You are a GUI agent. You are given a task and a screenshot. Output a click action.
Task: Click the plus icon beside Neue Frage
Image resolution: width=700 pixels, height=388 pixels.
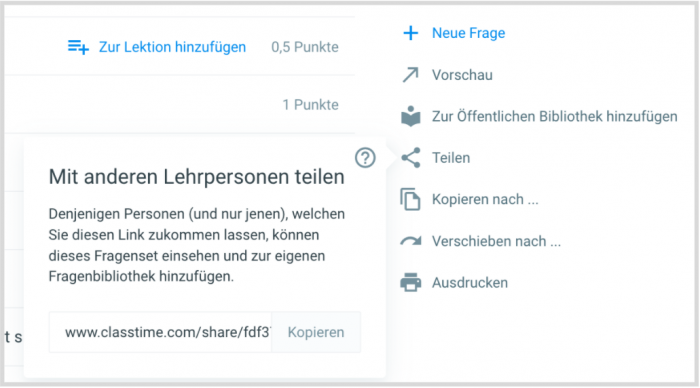click(410, 33)
